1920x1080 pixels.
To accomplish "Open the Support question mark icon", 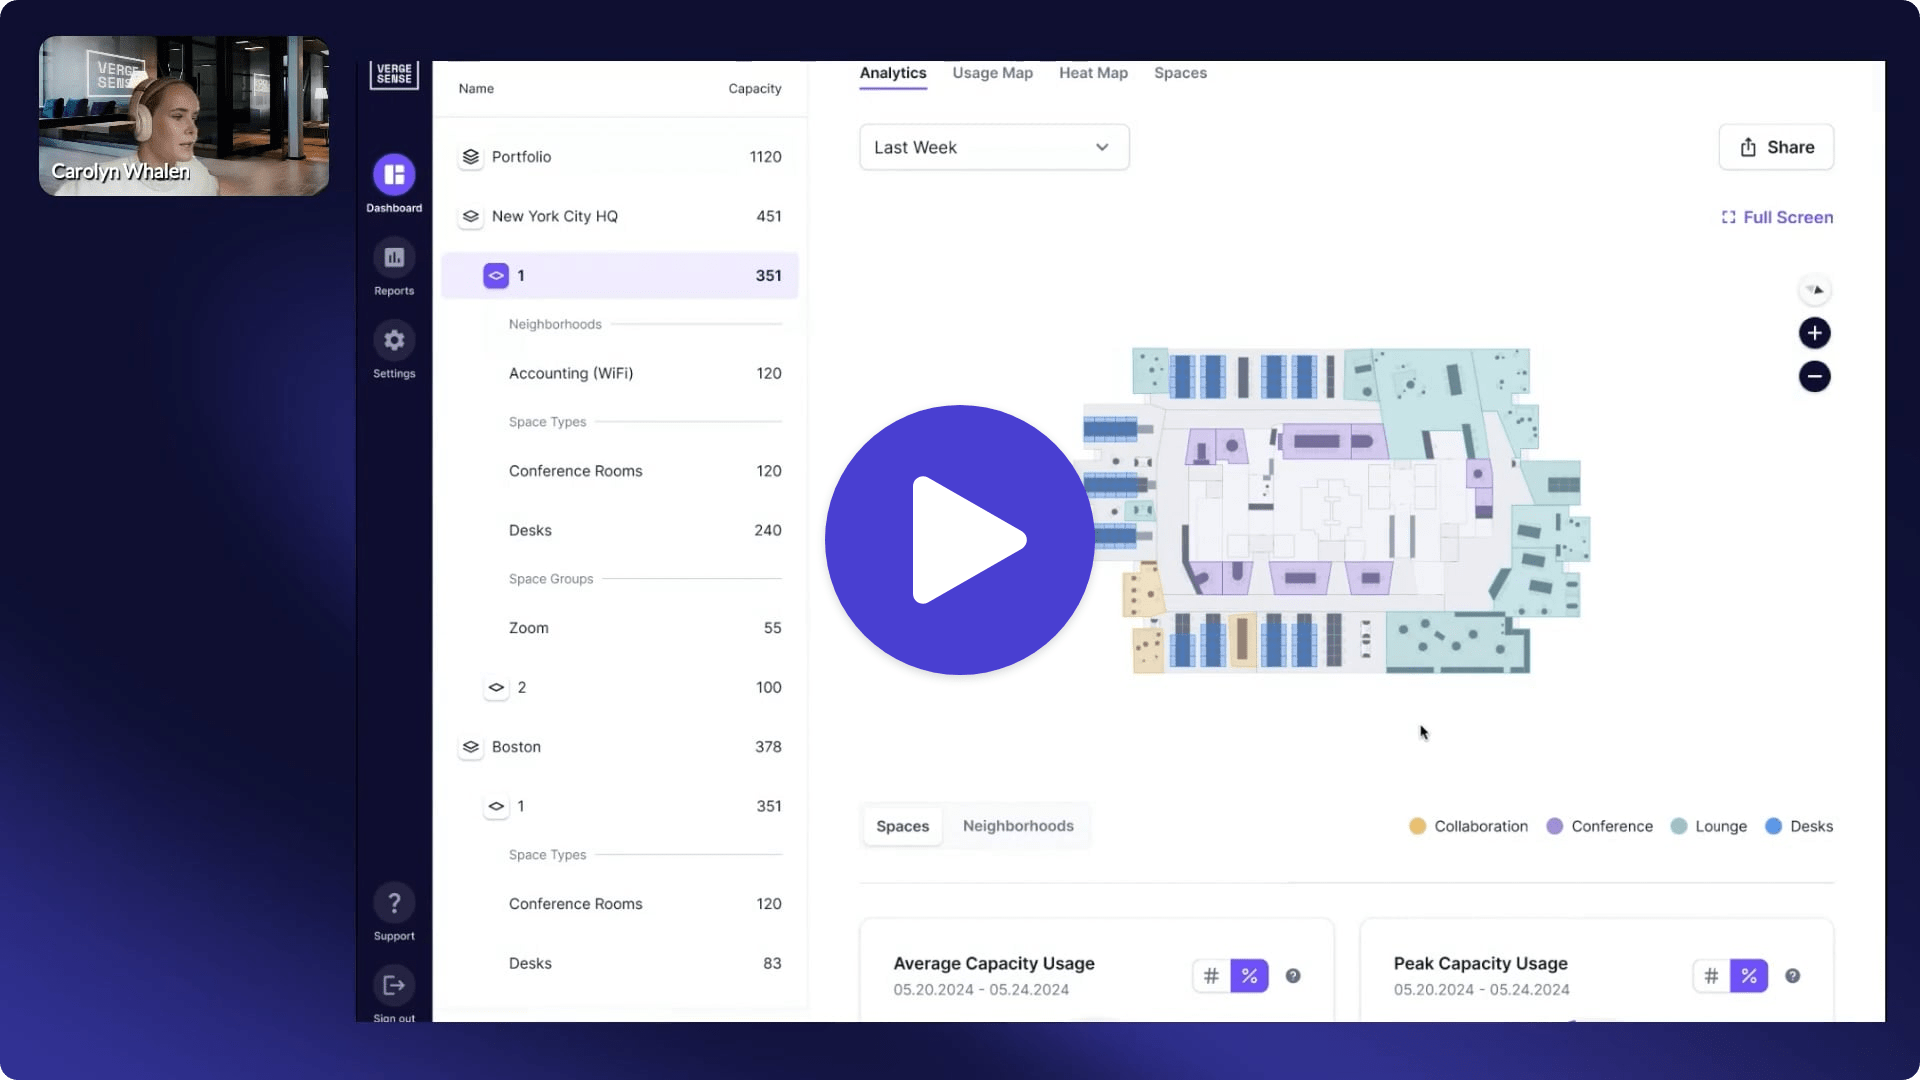I will click(x=394, y=903).
